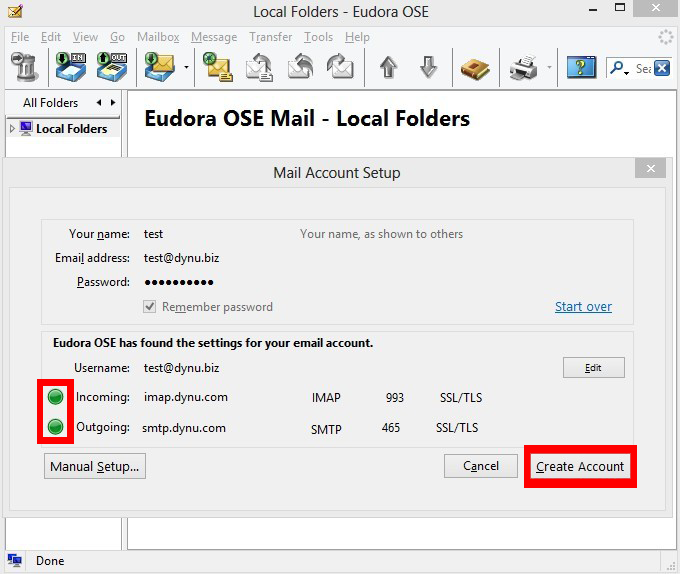The image size is (680, 574).
Task: Open the Get Mail dropdown arrow
Action: (x=186, y=67)
